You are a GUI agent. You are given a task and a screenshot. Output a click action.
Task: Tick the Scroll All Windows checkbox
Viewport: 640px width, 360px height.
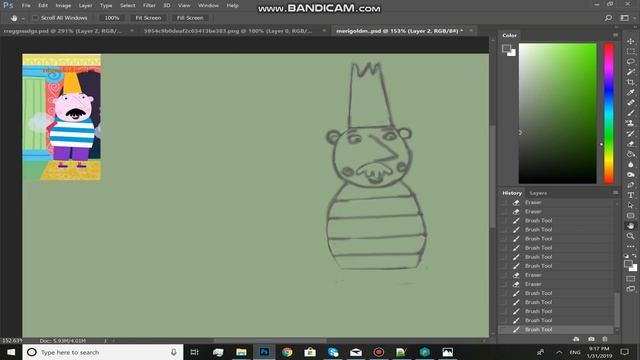pos(35,18)
